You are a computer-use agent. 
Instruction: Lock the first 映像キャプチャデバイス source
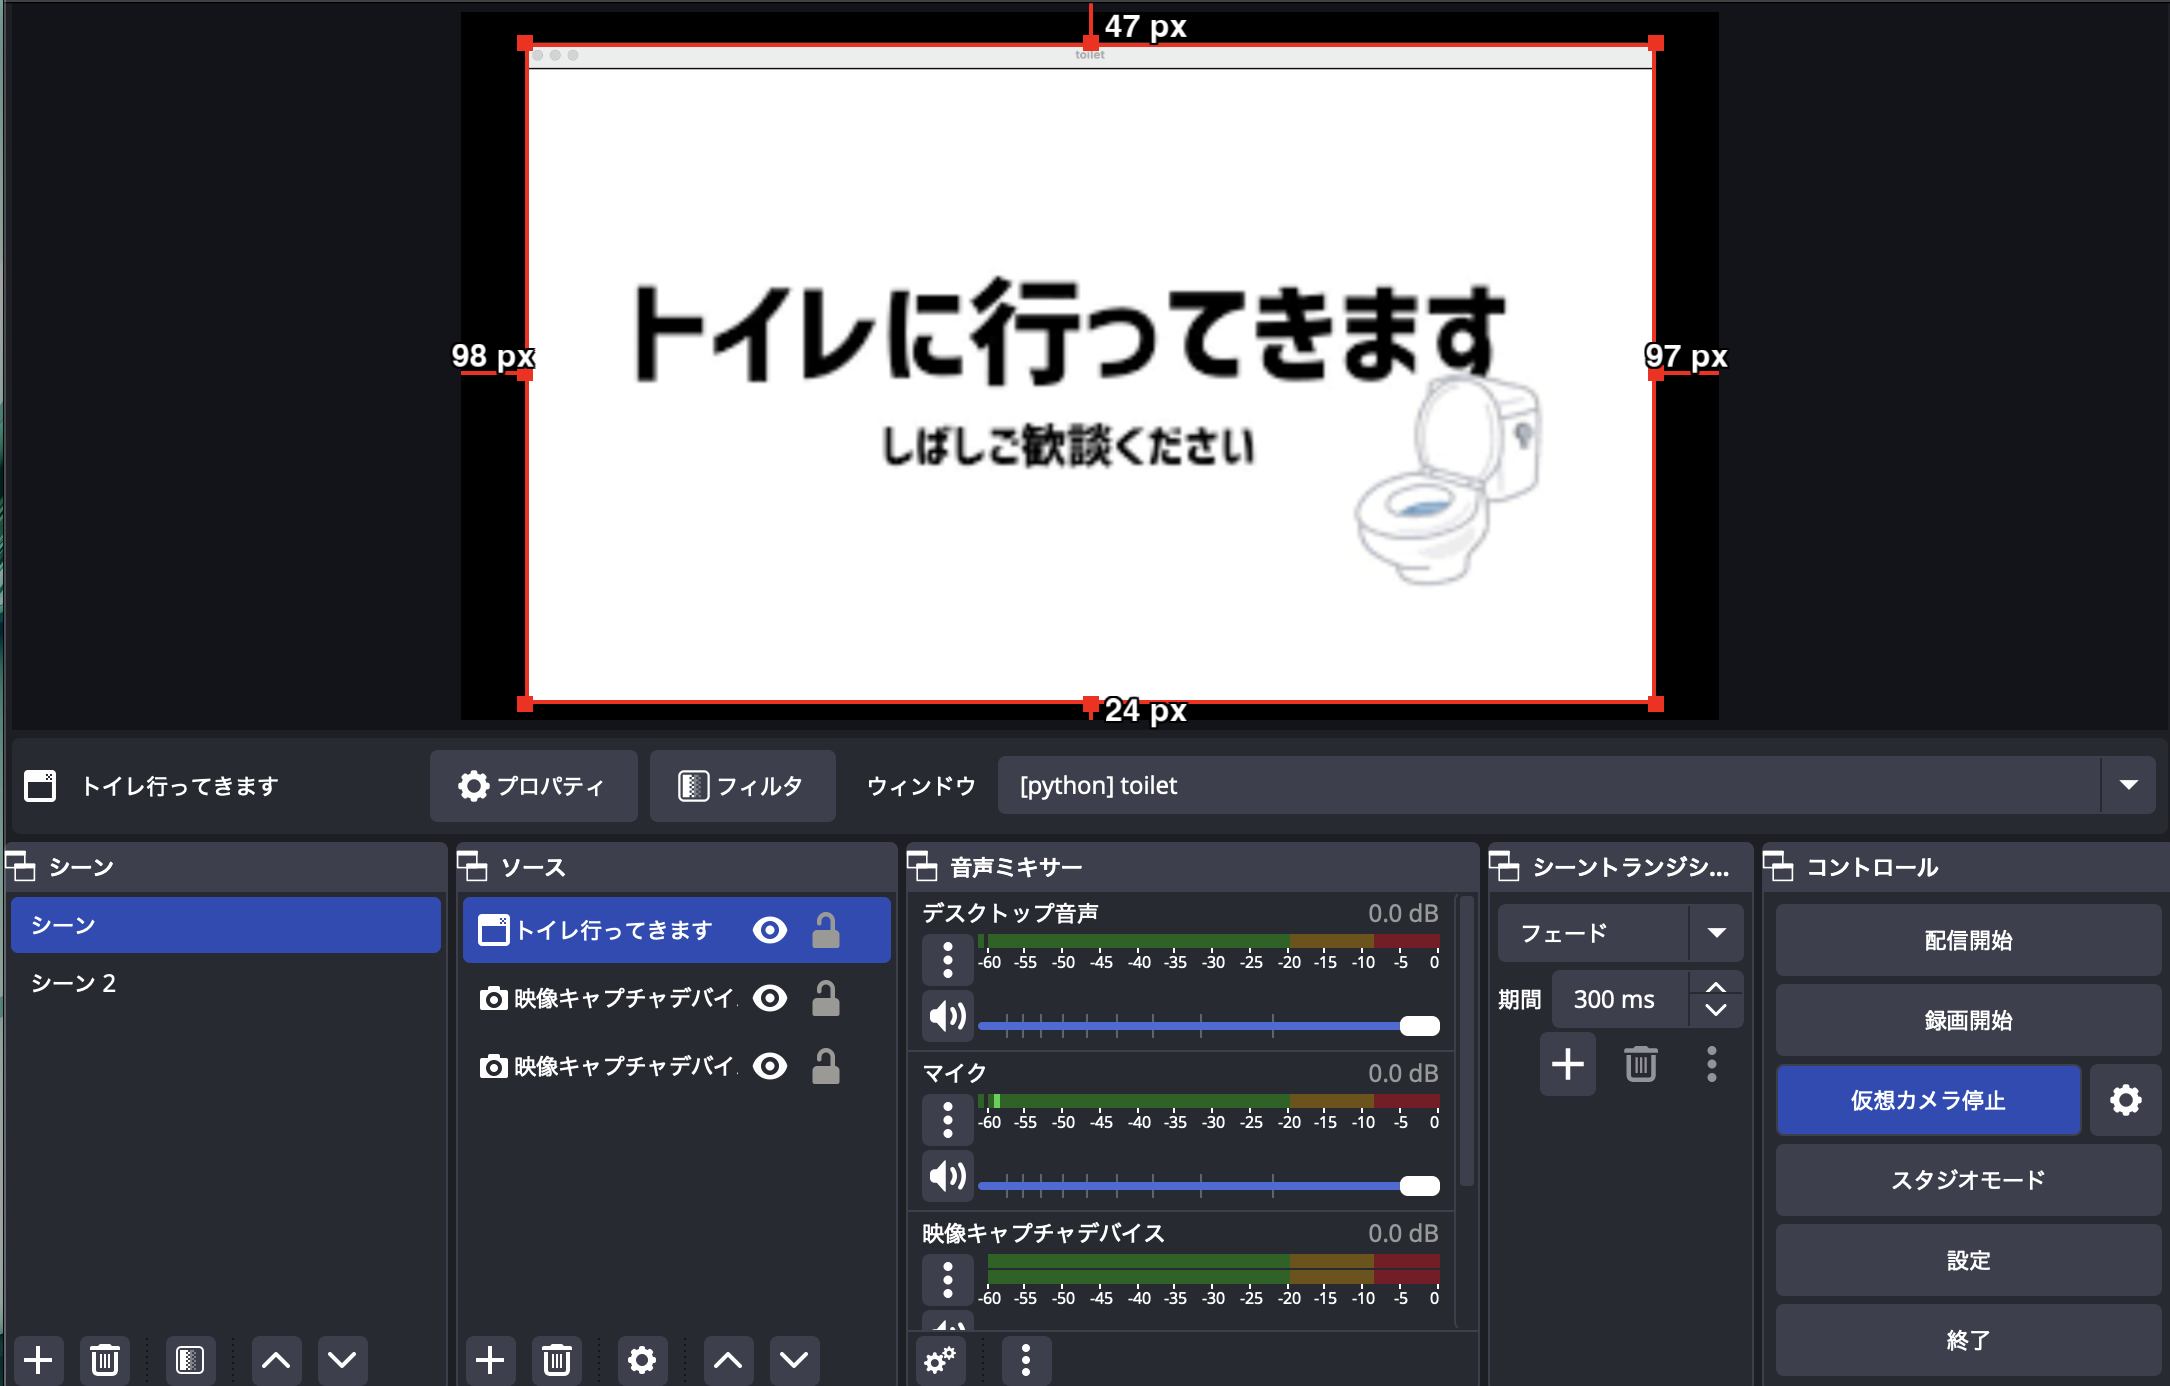tap(825, 997)
